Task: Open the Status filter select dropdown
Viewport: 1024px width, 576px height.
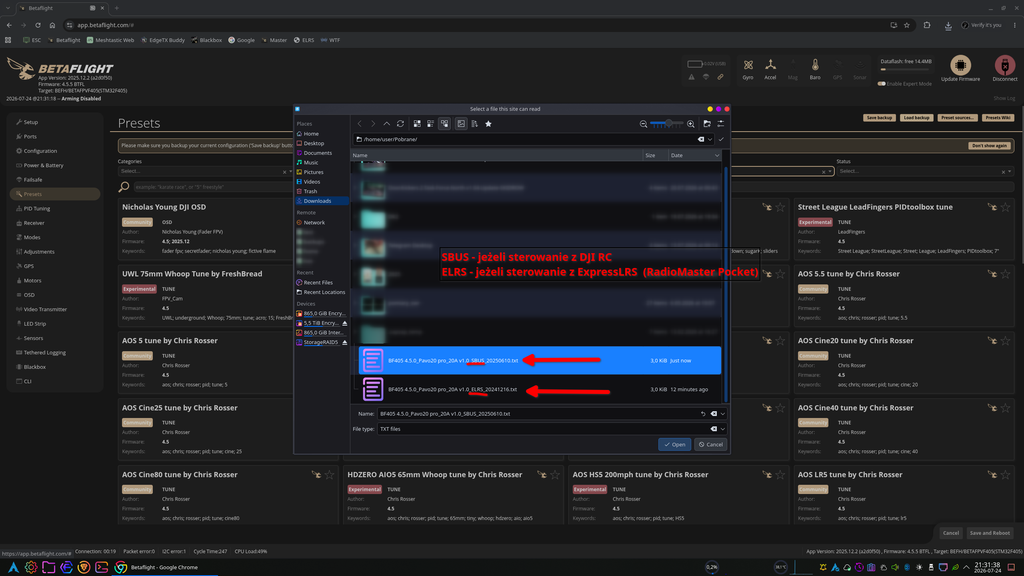Action: pos(925,171)
